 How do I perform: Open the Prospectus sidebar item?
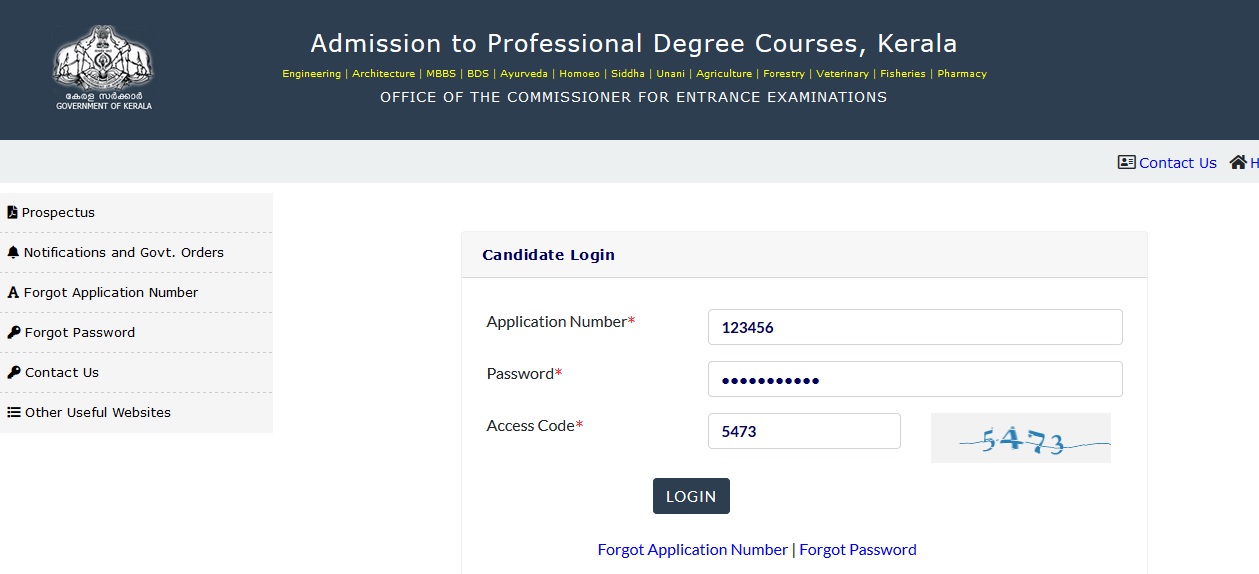(136, 213)
